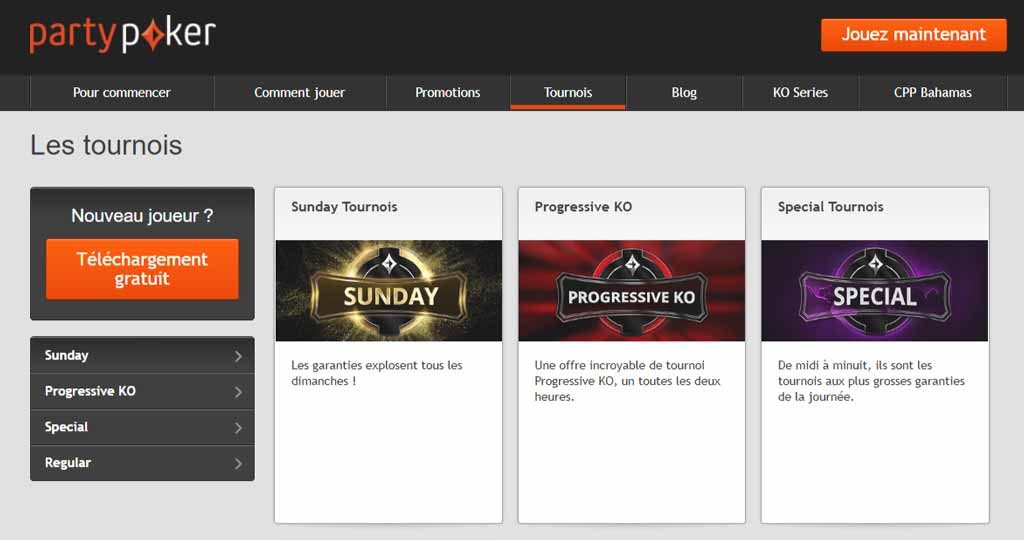Click the chevron arrow beside Progressive KO

tap(238, 392)
